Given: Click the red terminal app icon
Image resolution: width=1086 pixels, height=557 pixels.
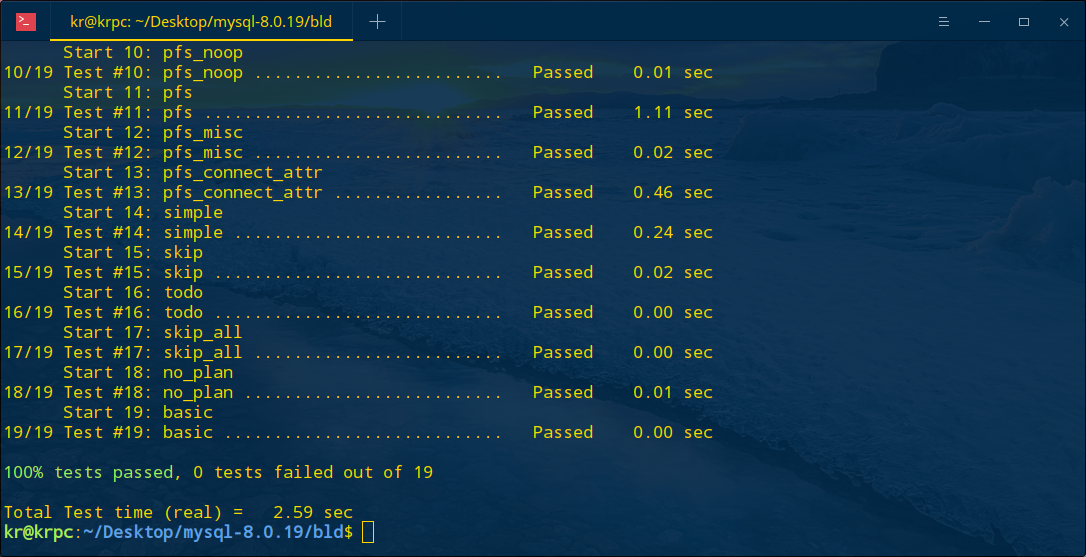Looking at the screenshot, I should click(x=26, y=22).
